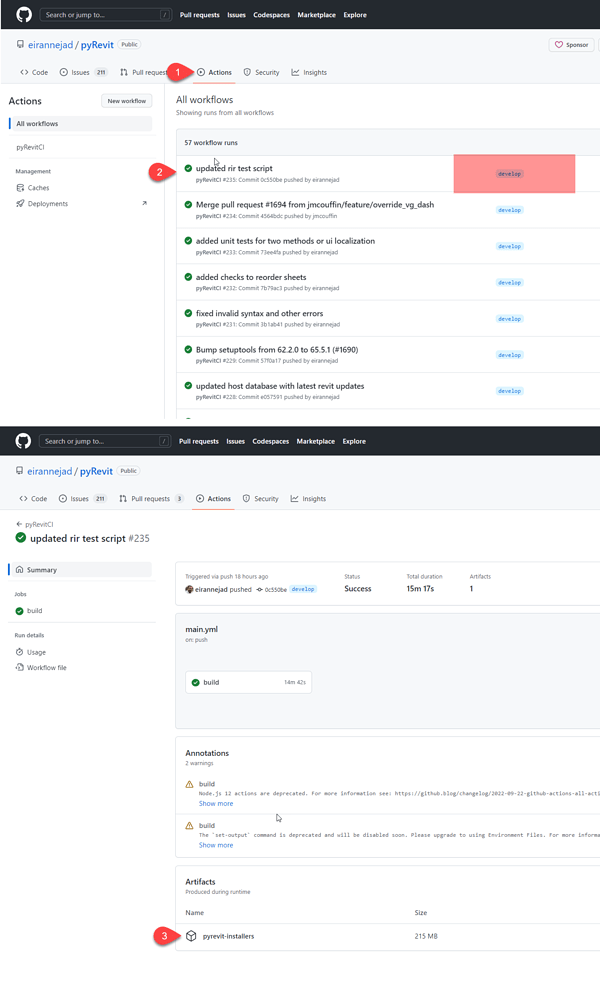Viewport: 600px width, 1000px height.
Task: Click the Search or jump to field
Action: (105, 14)
